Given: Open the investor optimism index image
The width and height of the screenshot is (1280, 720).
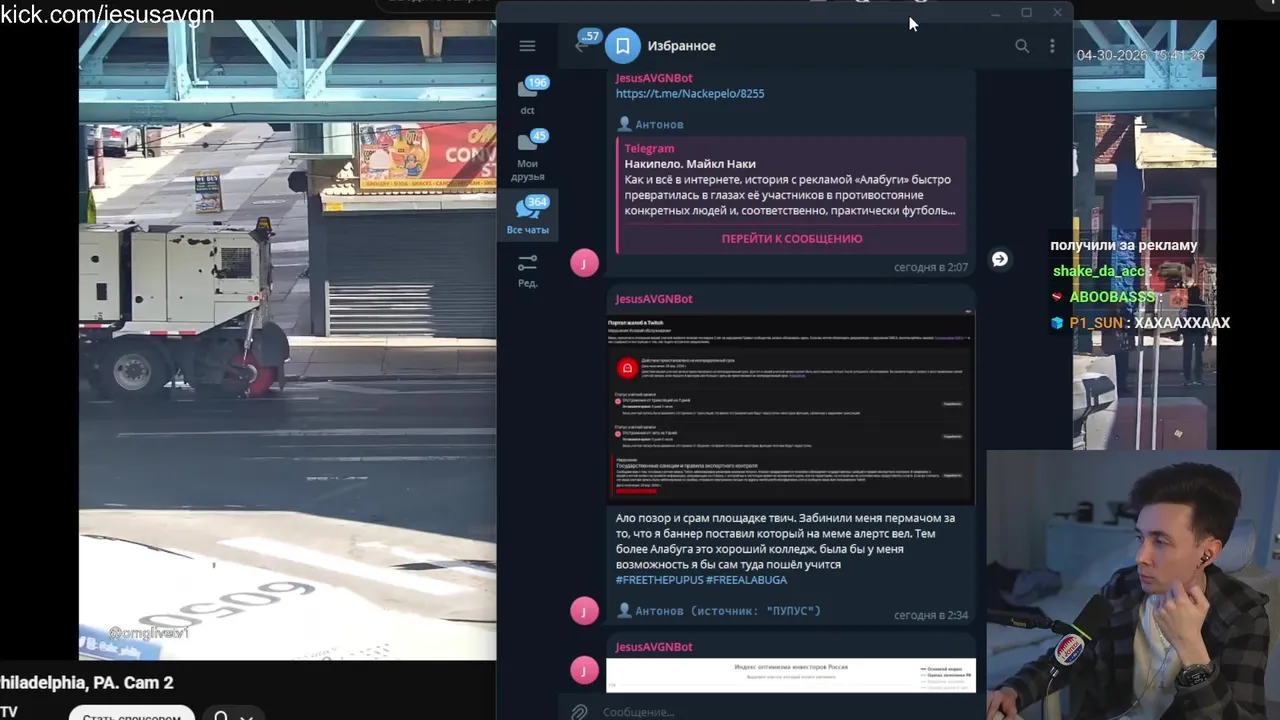Looking at the screenshot, I should point(790,675).
